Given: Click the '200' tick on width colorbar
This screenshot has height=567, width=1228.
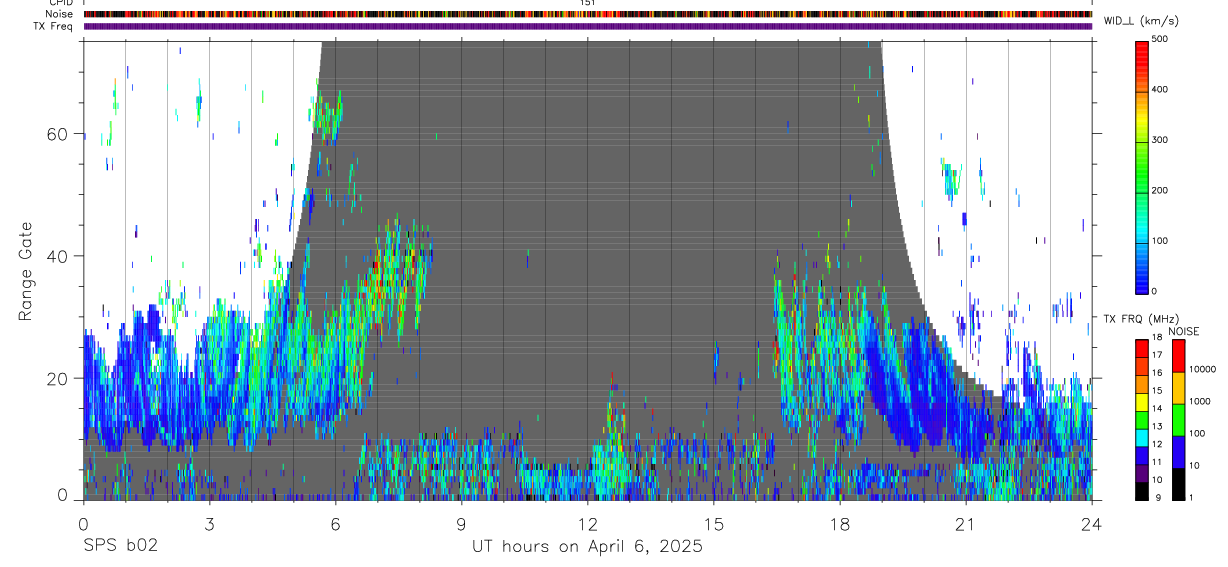Looking at the screenshot, I should [1160, 190].
